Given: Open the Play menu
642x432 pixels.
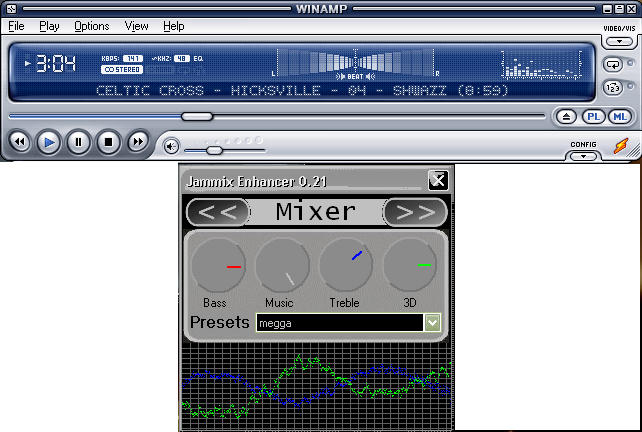Looking at the screenshot, I should tap(49, 26).
